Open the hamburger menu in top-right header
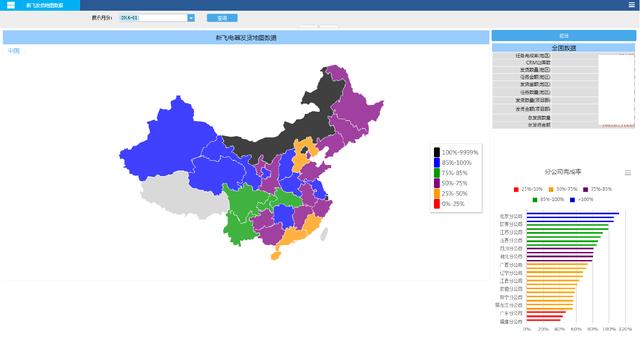Screen dimensions: 640x361 tap(631, 5)
